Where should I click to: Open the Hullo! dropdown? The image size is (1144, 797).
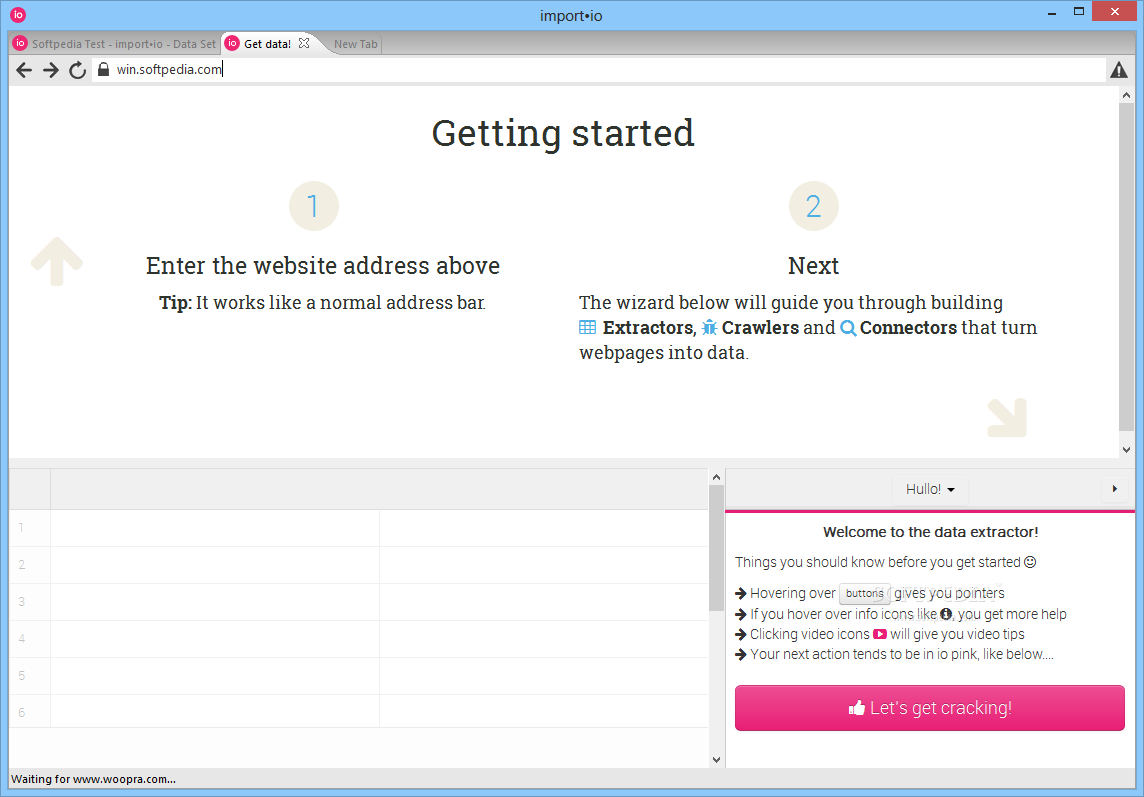[930, 489]
